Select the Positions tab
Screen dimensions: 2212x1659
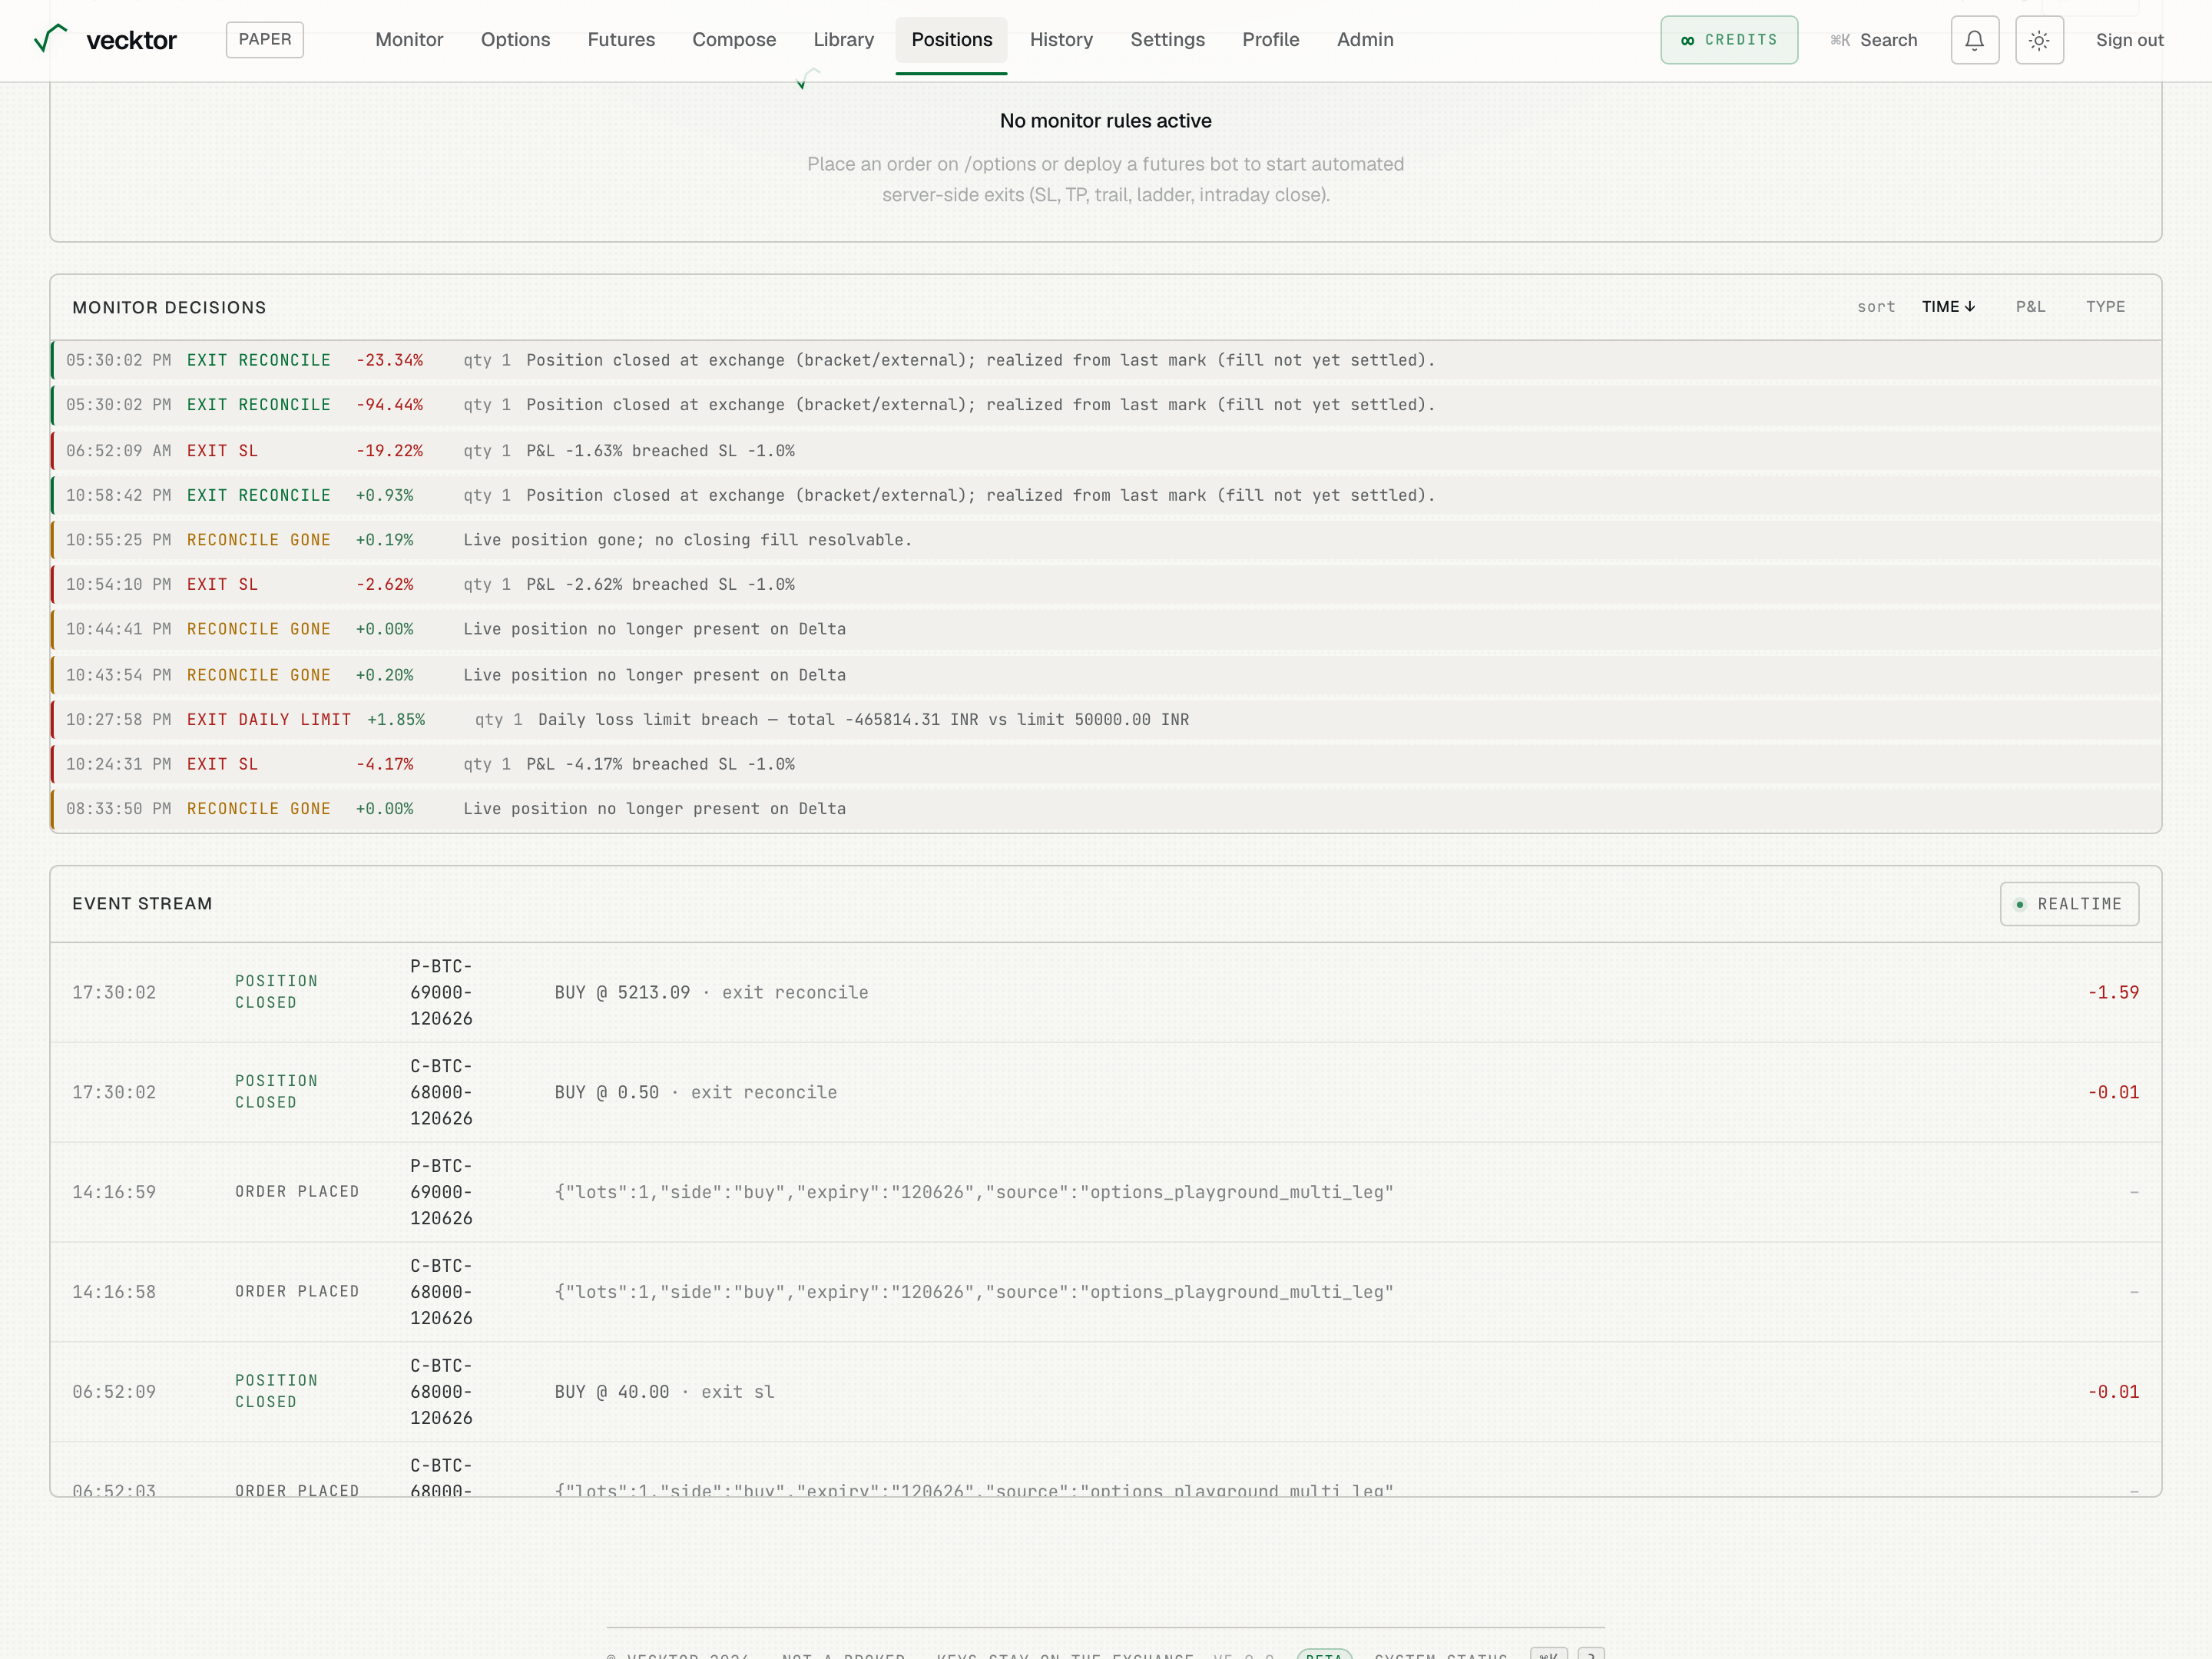coord(951,40)
